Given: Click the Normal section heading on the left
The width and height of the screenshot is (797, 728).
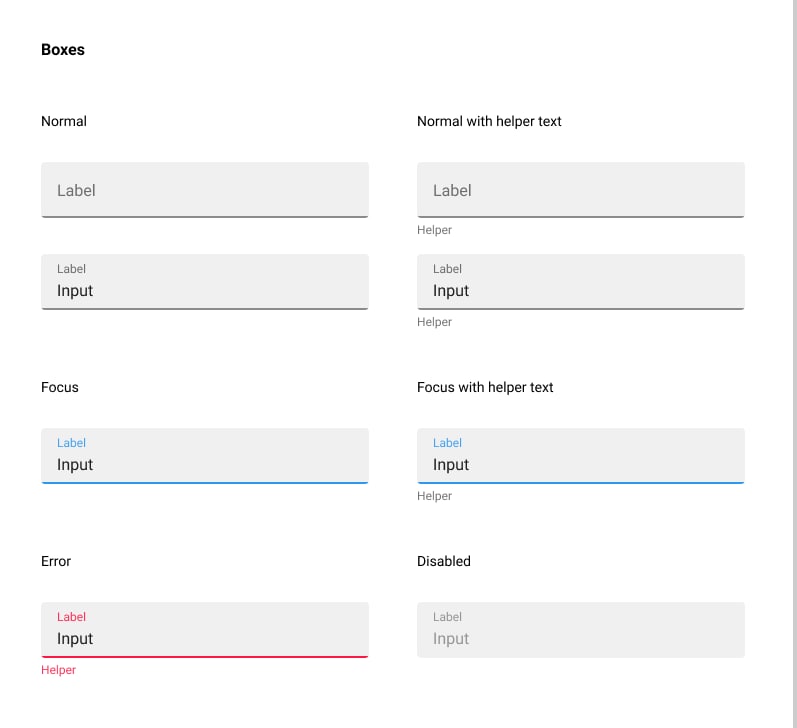Looking at the screenshot, I should [64, 121].
